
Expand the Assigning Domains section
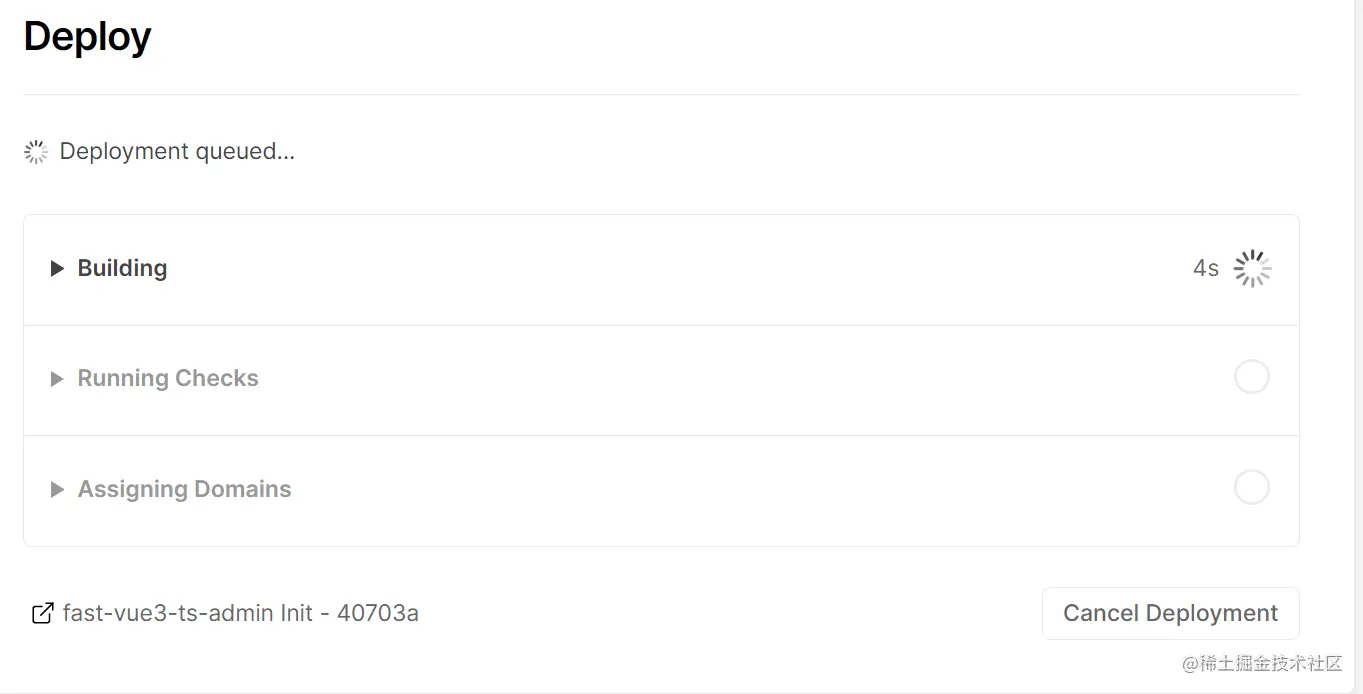[x=57, y=488]
